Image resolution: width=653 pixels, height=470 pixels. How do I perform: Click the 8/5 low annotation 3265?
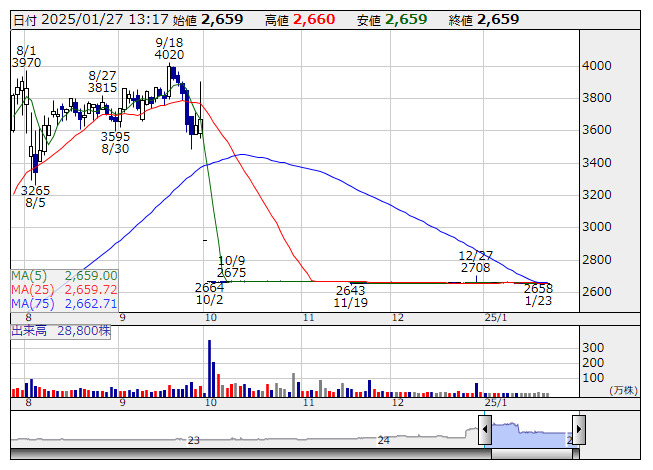click(x=35, y=190)
